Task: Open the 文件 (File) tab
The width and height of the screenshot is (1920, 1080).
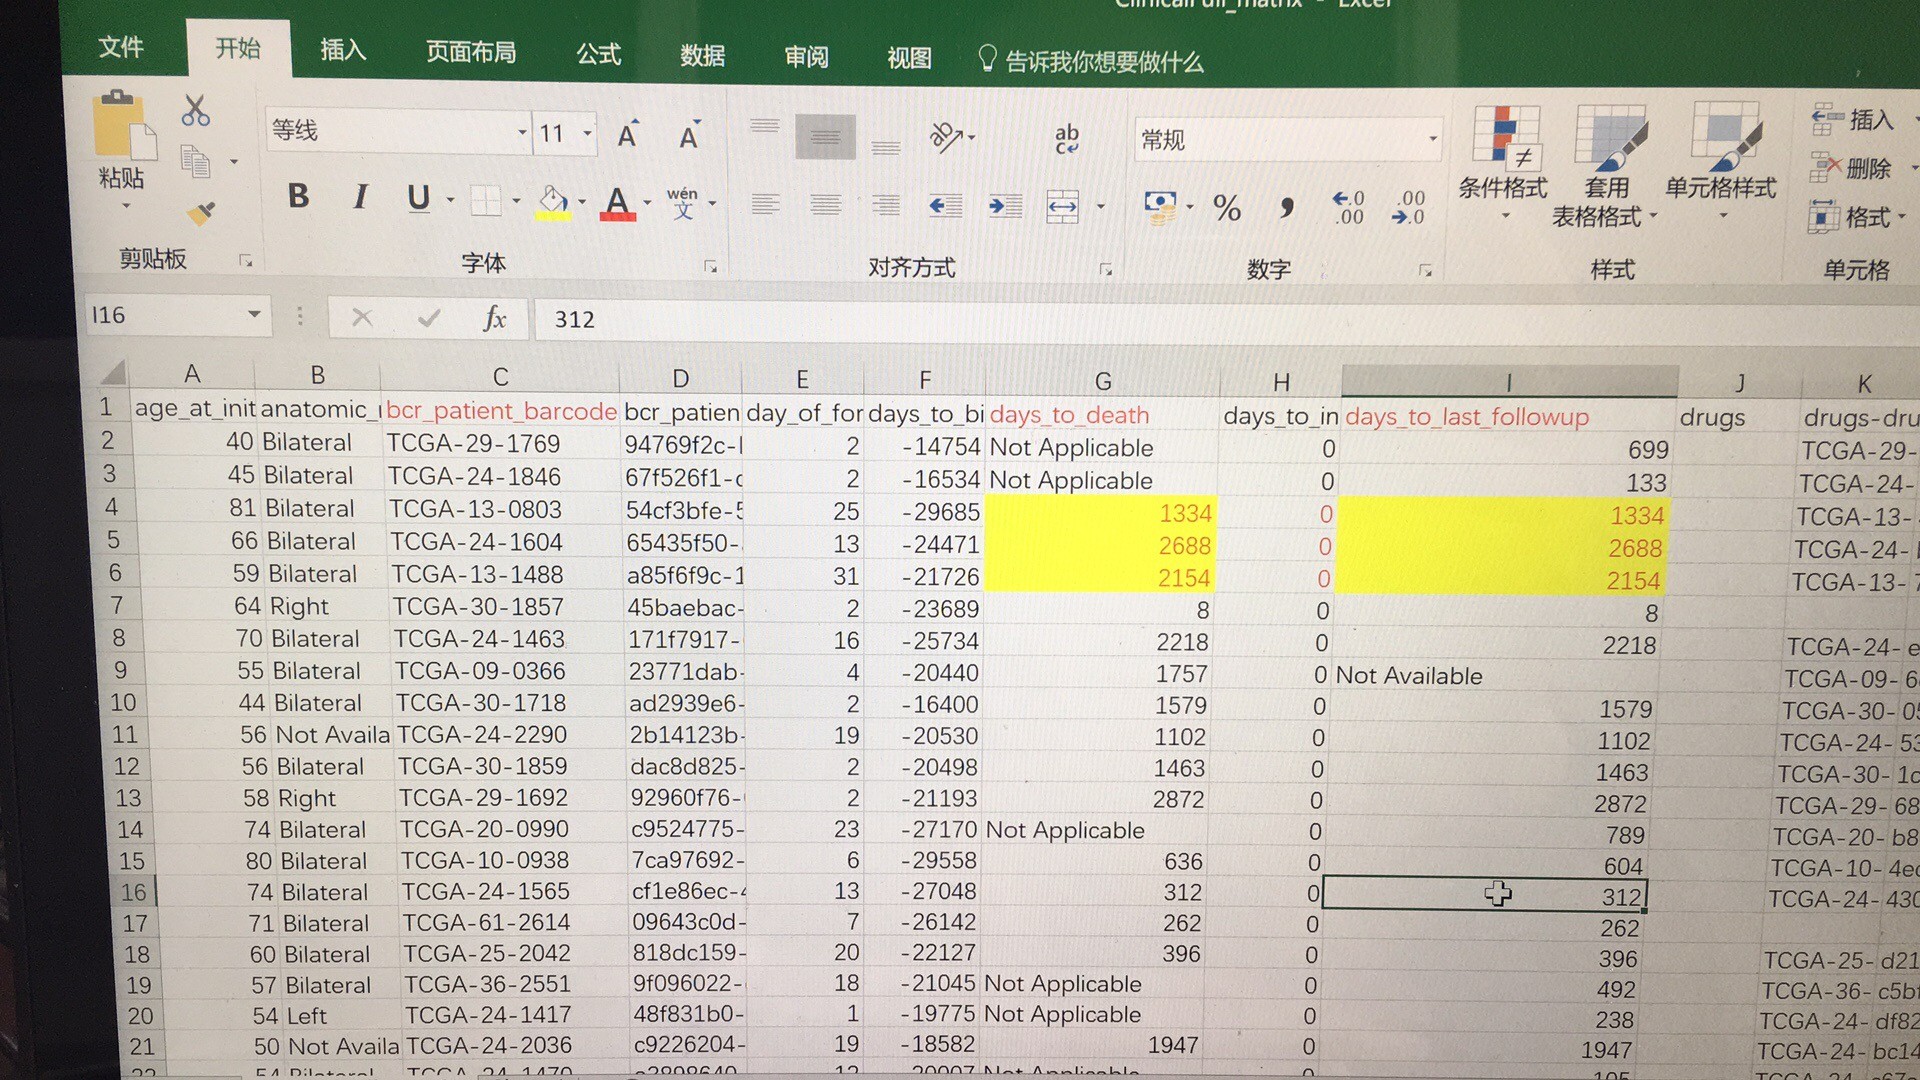Action: tap(121, 47)
